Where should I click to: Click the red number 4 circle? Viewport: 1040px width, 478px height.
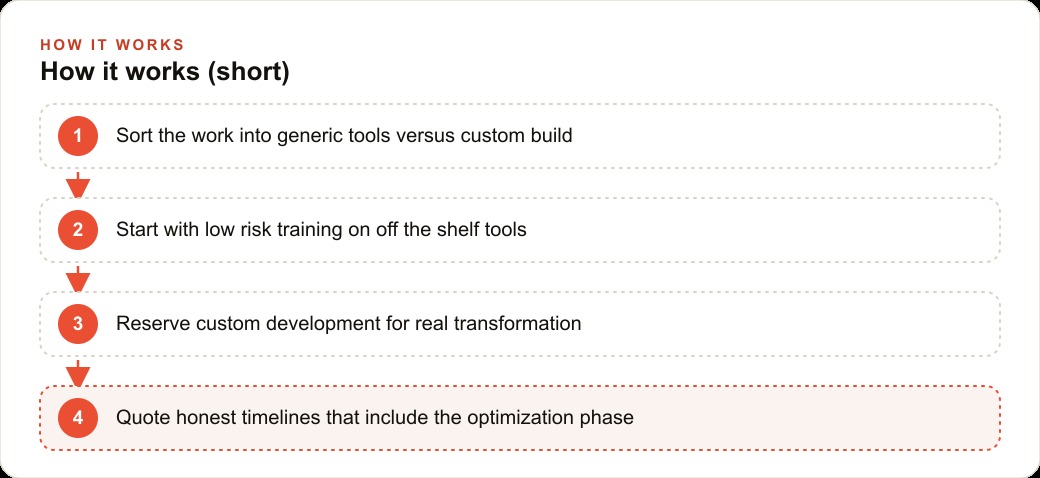click(x=78, y=418)
